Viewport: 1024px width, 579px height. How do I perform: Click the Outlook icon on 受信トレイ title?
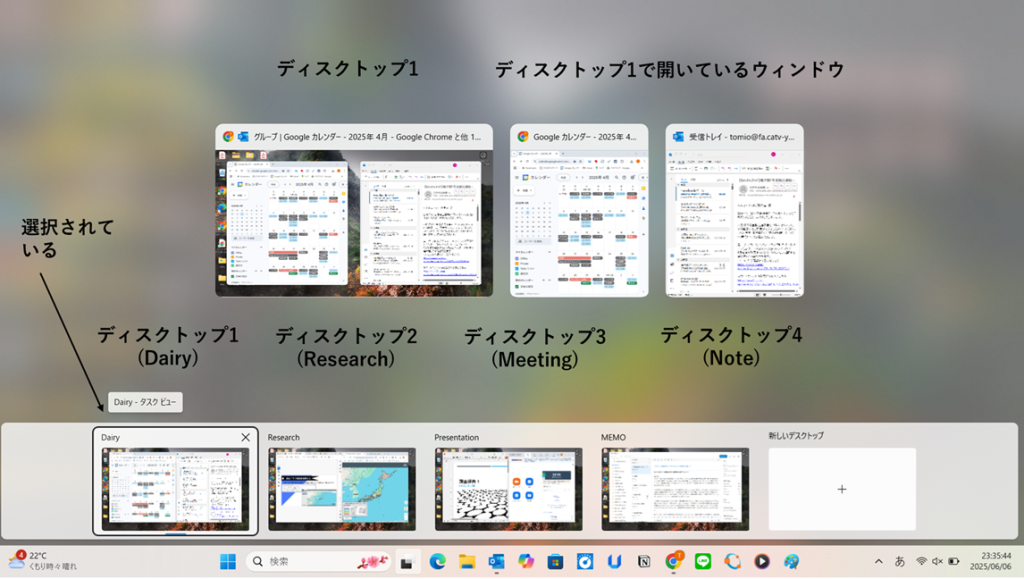tap(678, 136)
